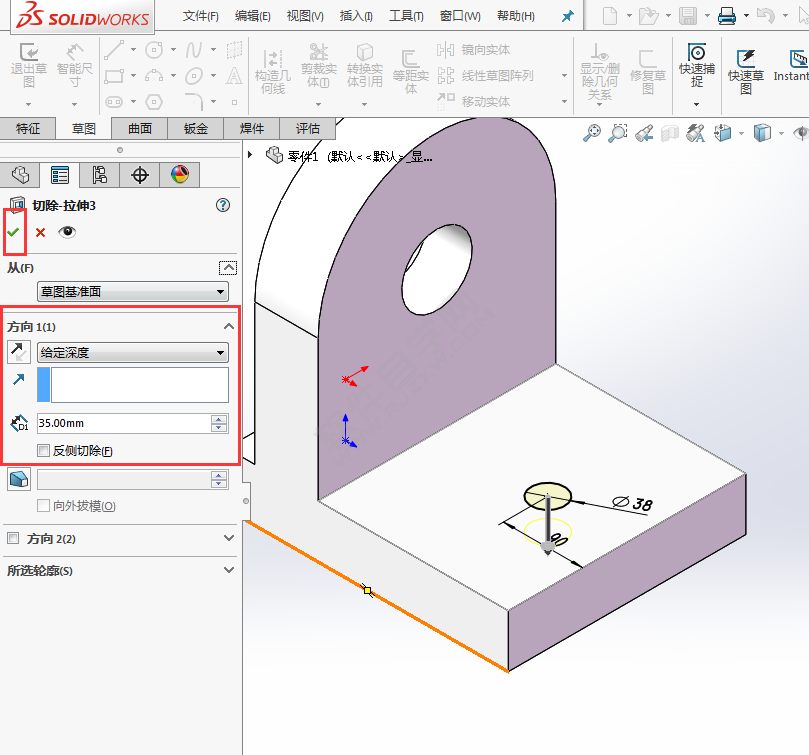Screen dimensions: 809x755
Task: Cancel the cut-extrude with the red X
Action: 38,231
